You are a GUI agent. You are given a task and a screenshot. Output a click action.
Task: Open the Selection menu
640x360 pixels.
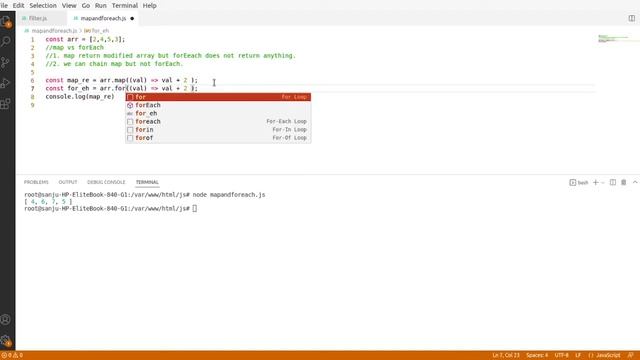coord(43,5)
